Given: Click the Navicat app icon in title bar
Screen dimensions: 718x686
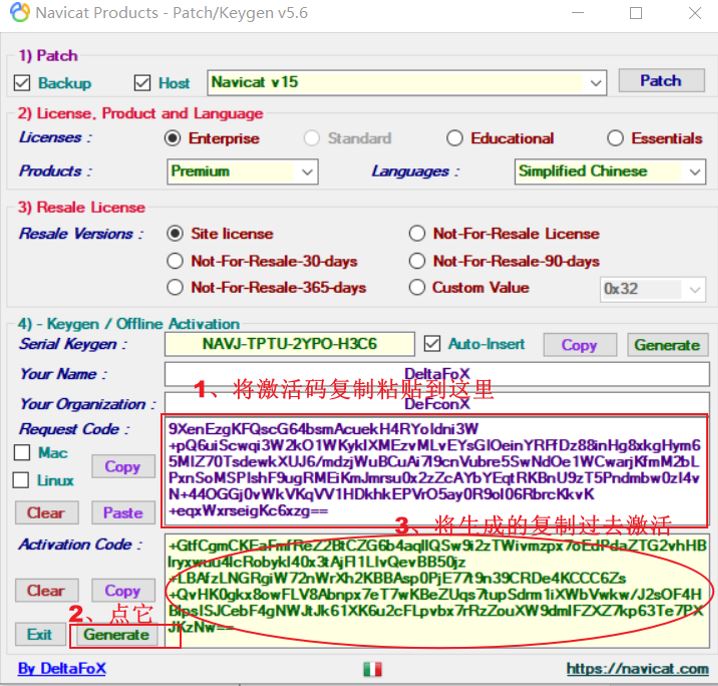Looking at the screenshot, I should [x=20, y=12].
